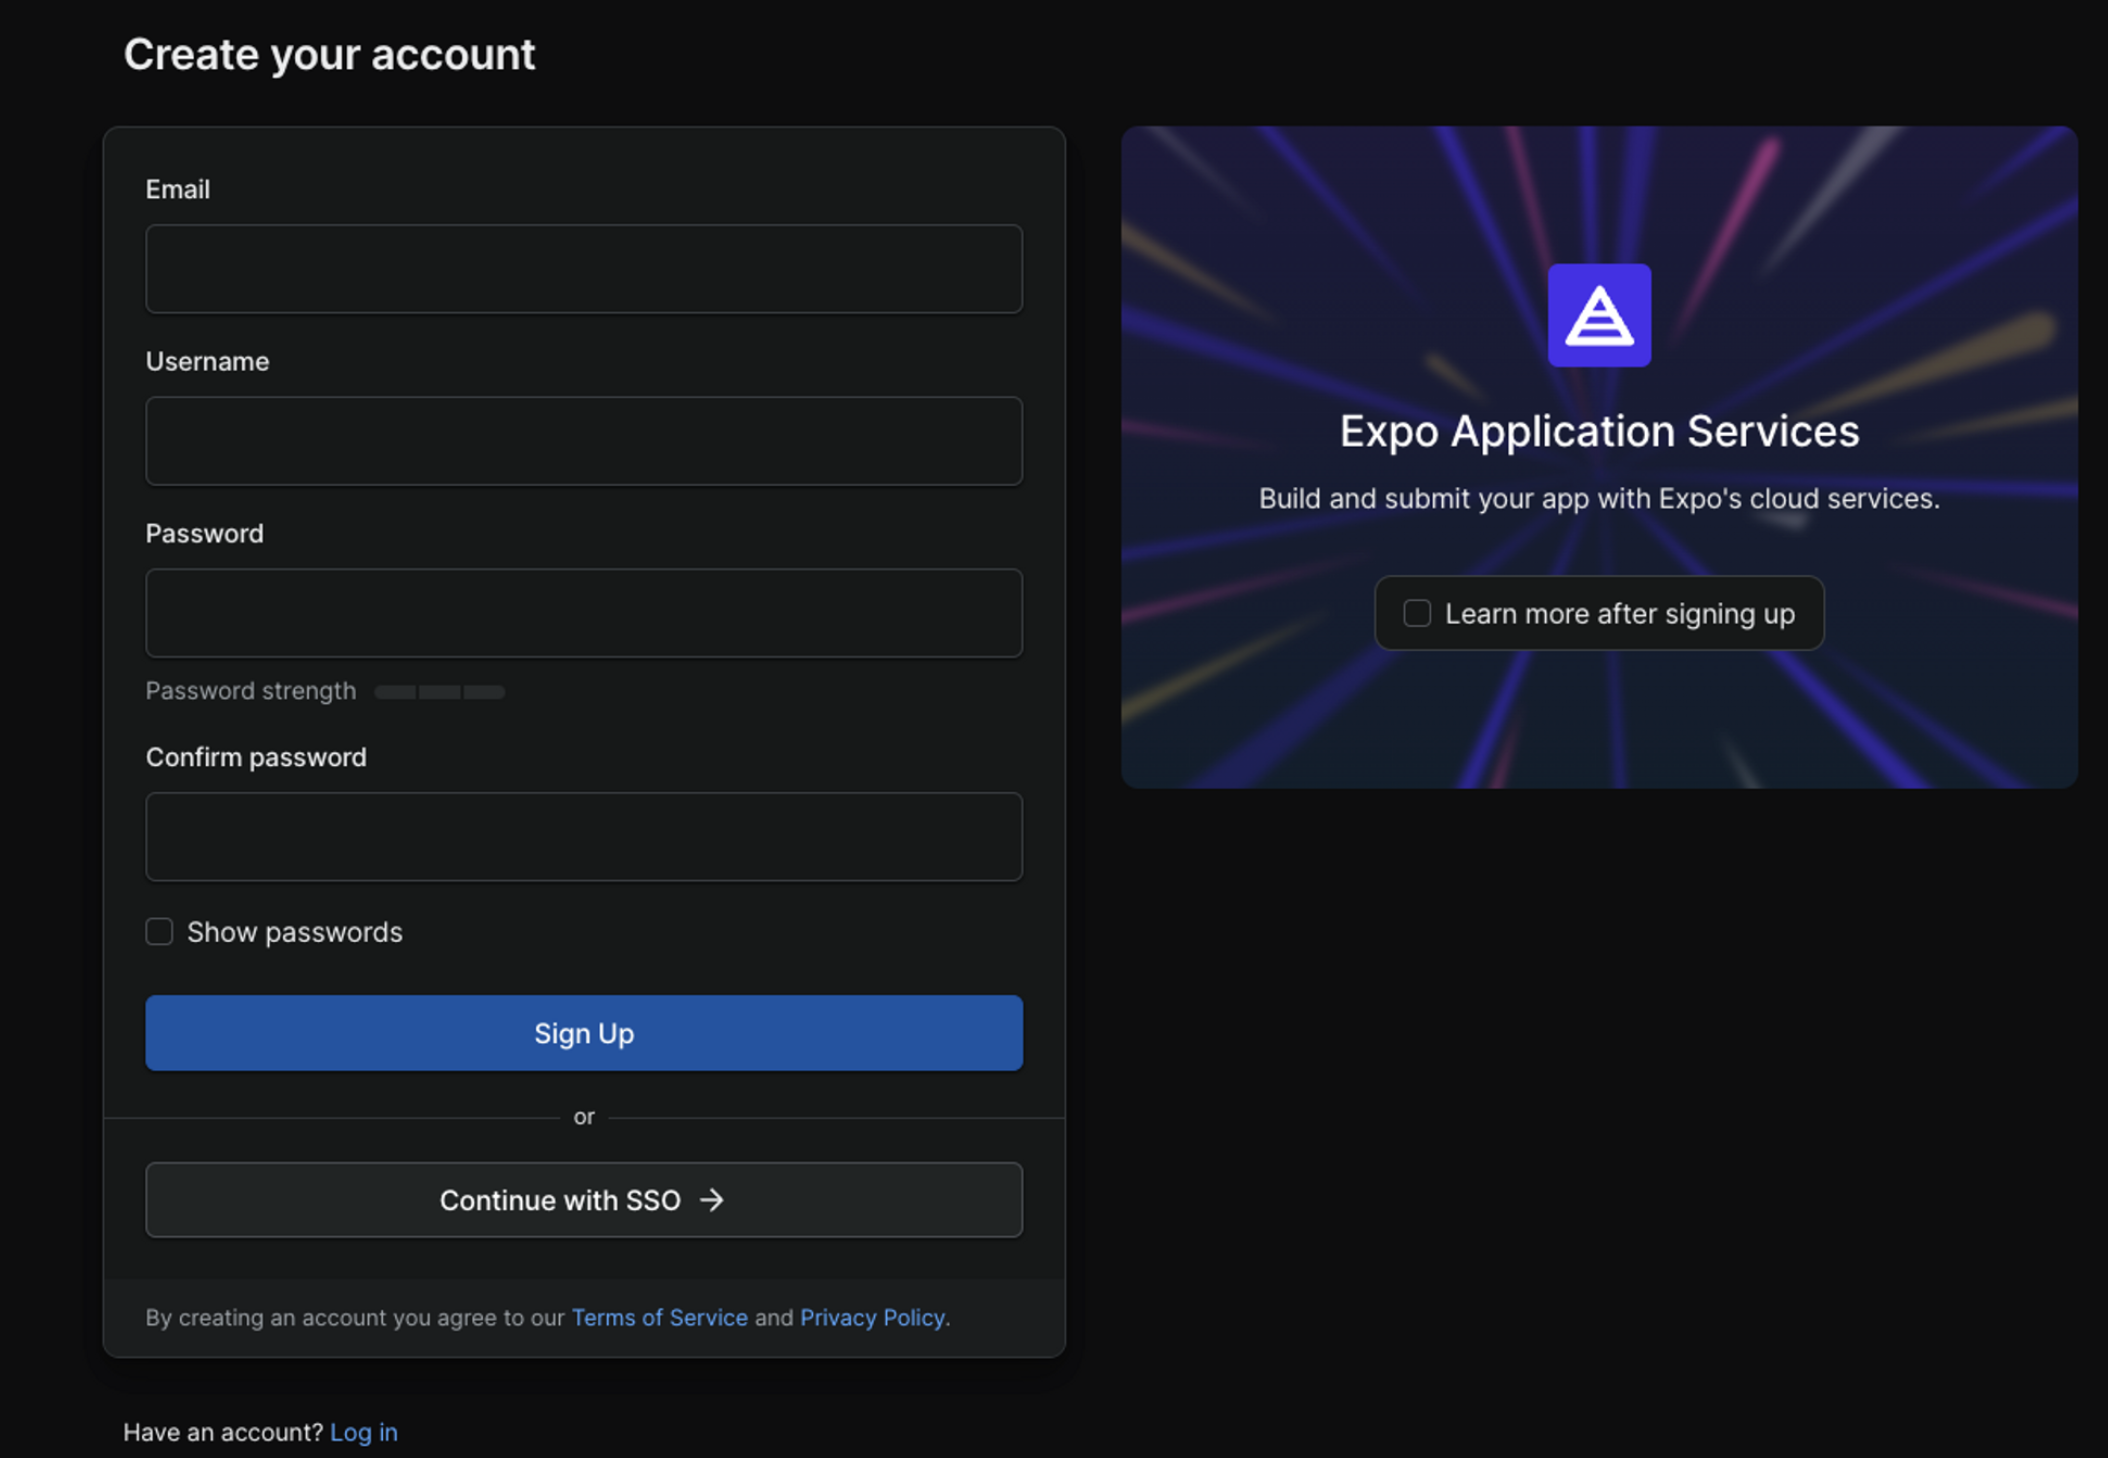Click the Show passwords label text

(294, 931)
